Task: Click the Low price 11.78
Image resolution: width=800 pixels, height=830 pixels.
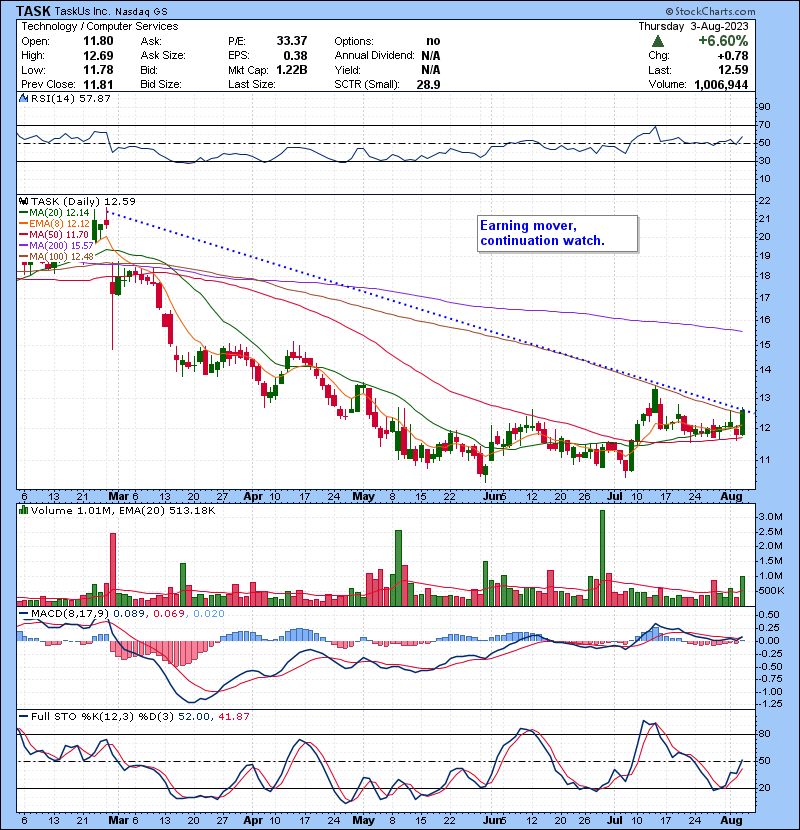Action: click(98, 70)
